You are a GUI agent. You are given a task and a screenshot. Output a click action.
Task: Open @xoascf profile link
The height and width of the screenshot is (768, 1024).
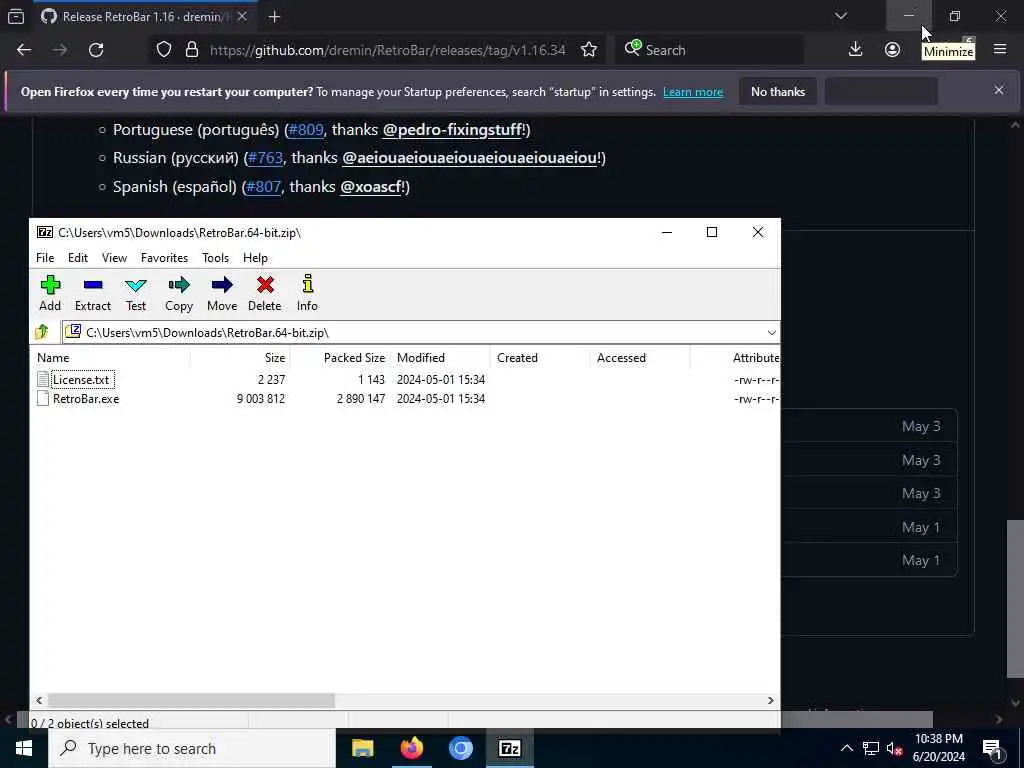(371, 187)
